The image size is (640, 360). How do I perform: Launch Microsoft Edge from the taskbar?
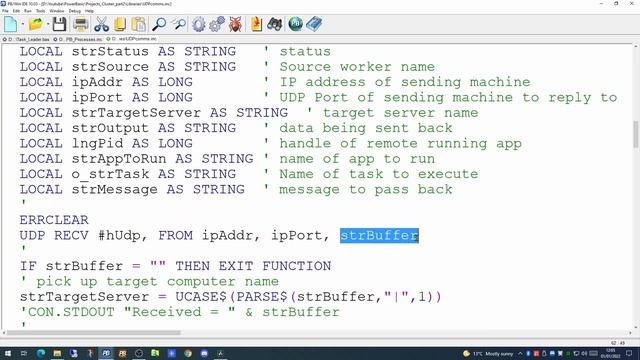pyautogui.click(x=41, y=353)
